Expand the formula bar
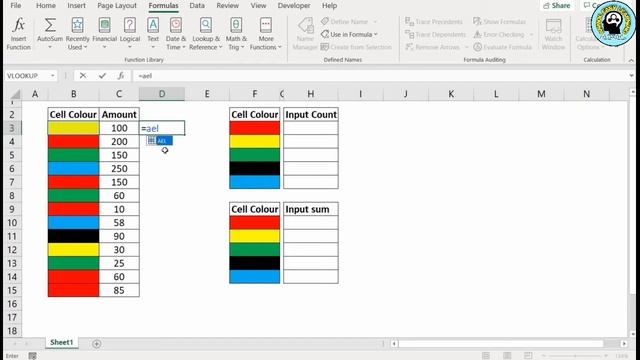This screenshot has height=360, width=640. [631, 76]
